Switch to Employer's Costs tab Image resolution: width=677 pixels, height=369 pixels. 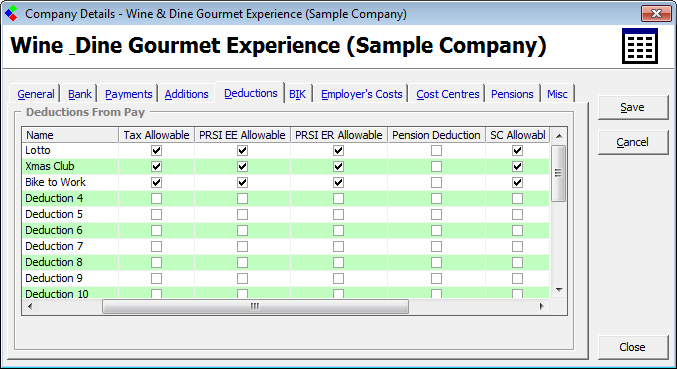[x=361, y=94]
